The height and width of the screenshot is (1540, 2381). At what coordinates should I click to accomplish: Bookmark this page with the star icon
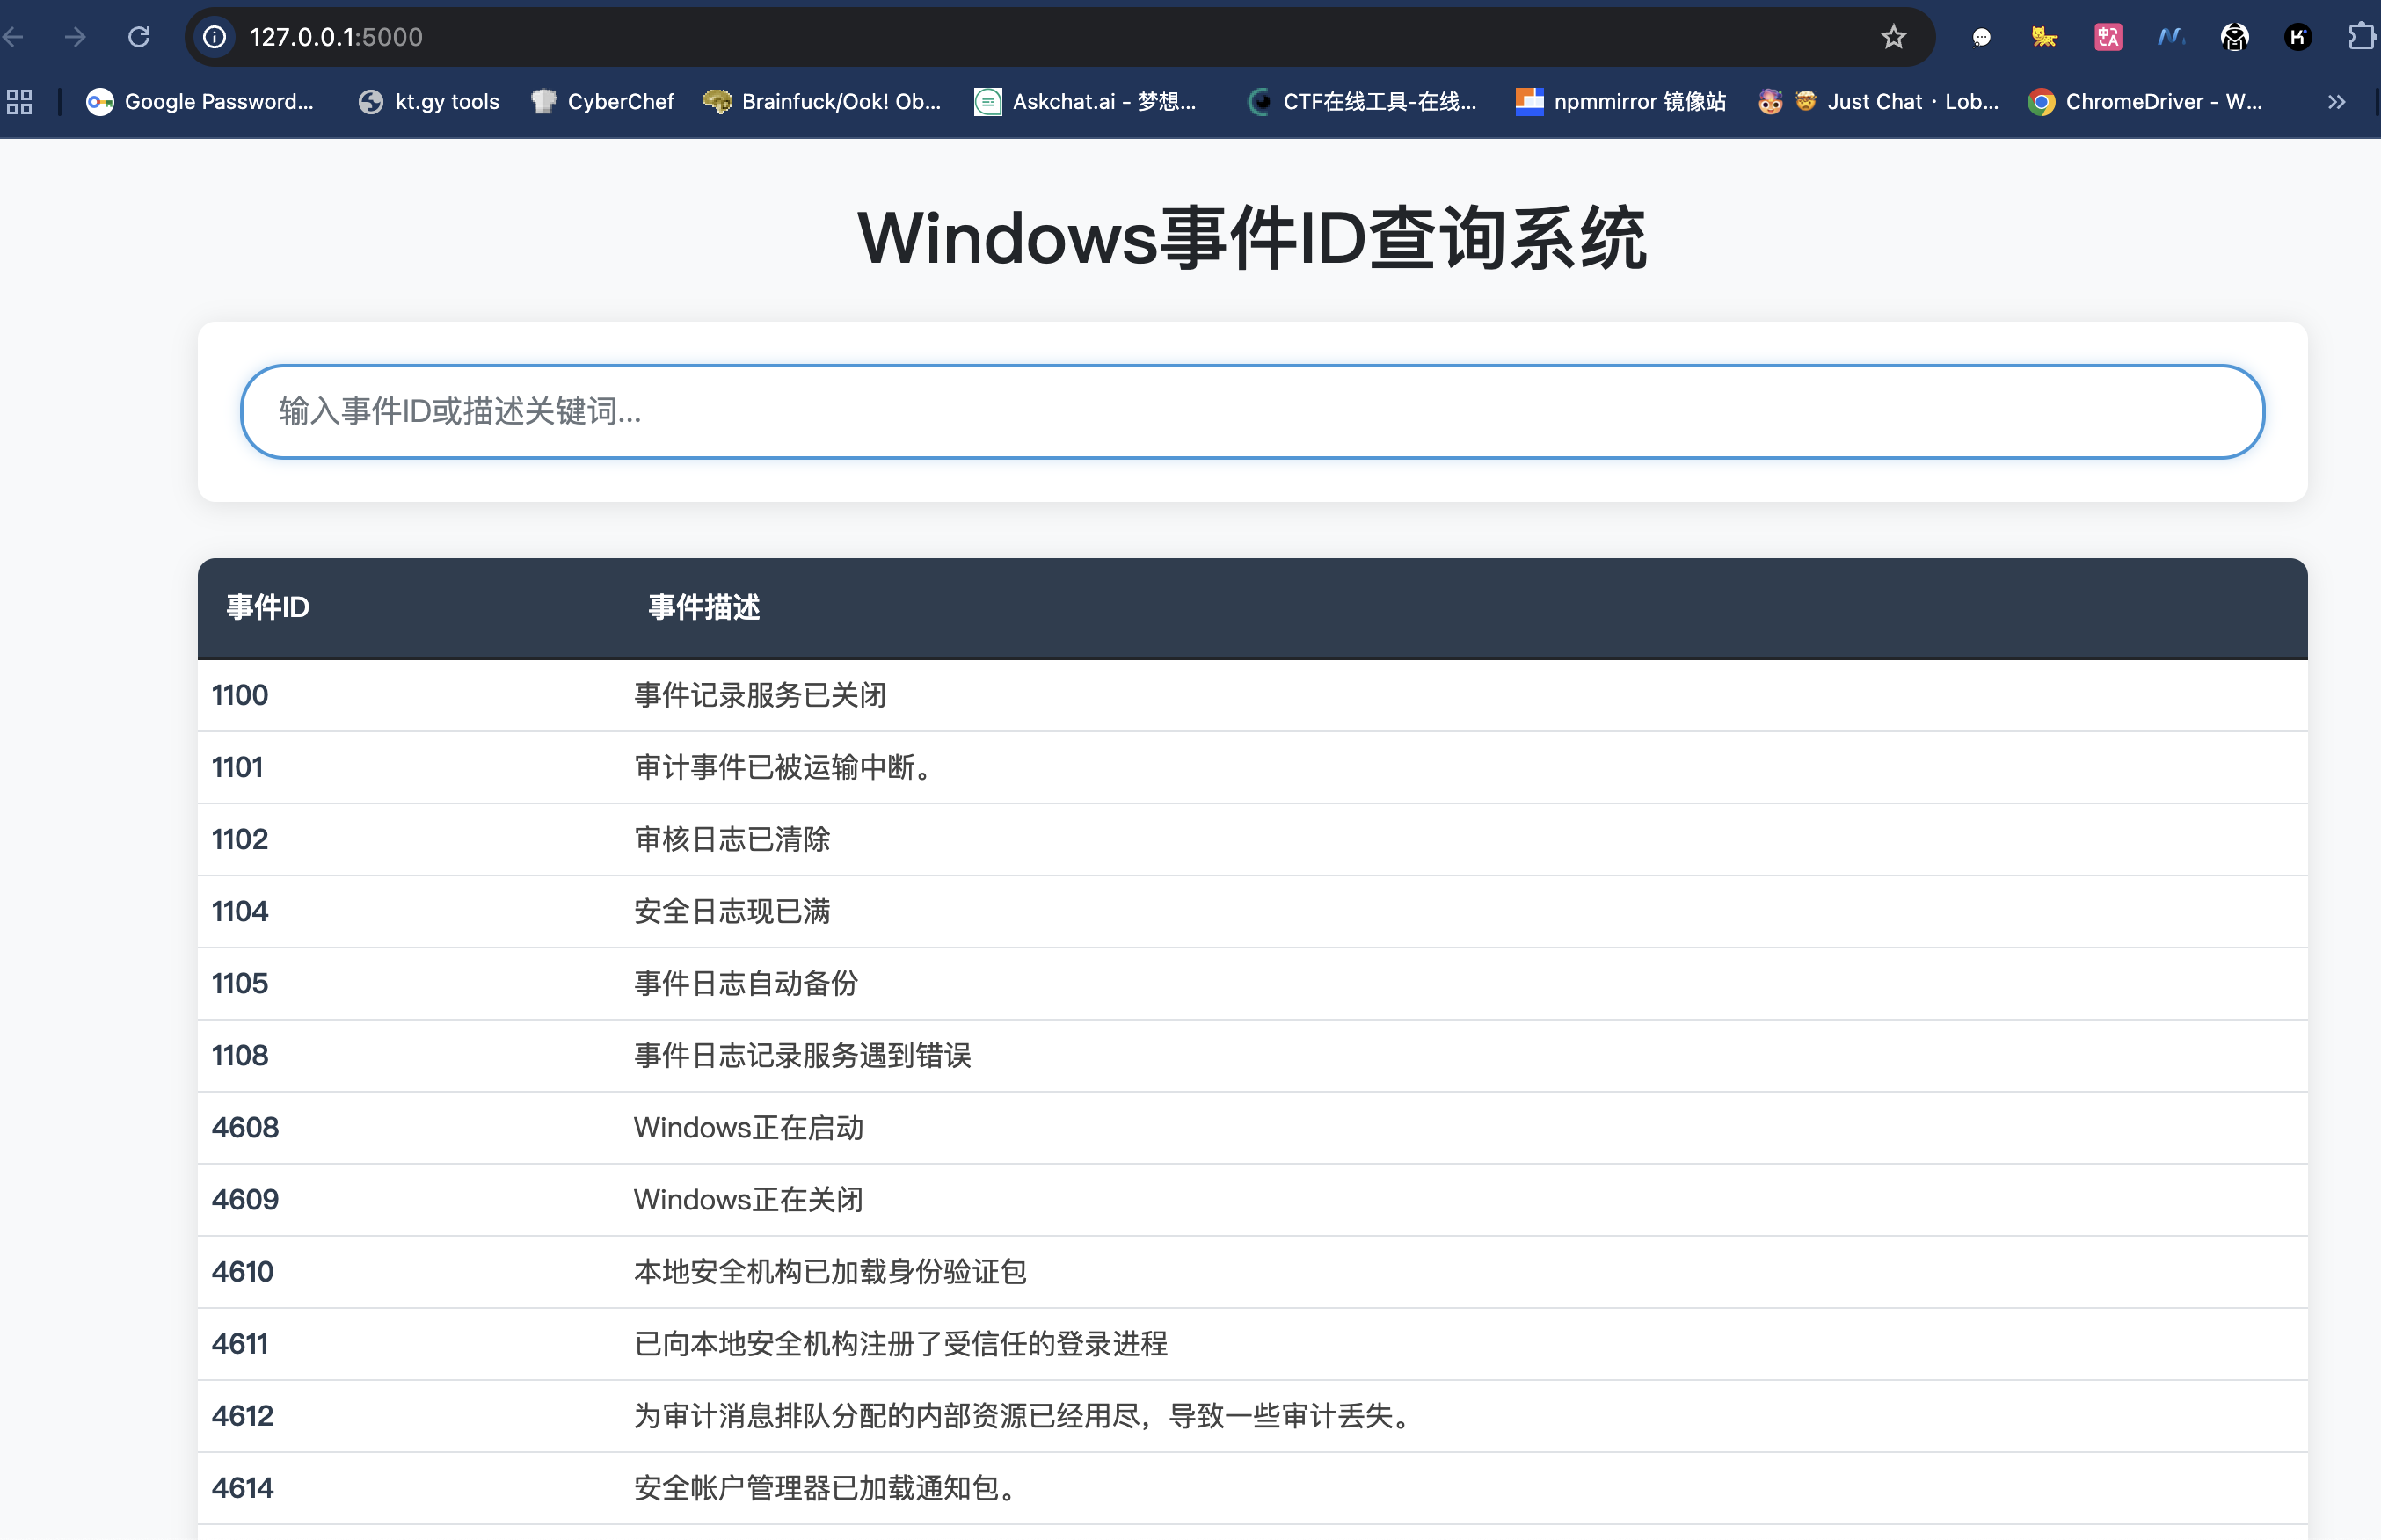coord(1893,37)
